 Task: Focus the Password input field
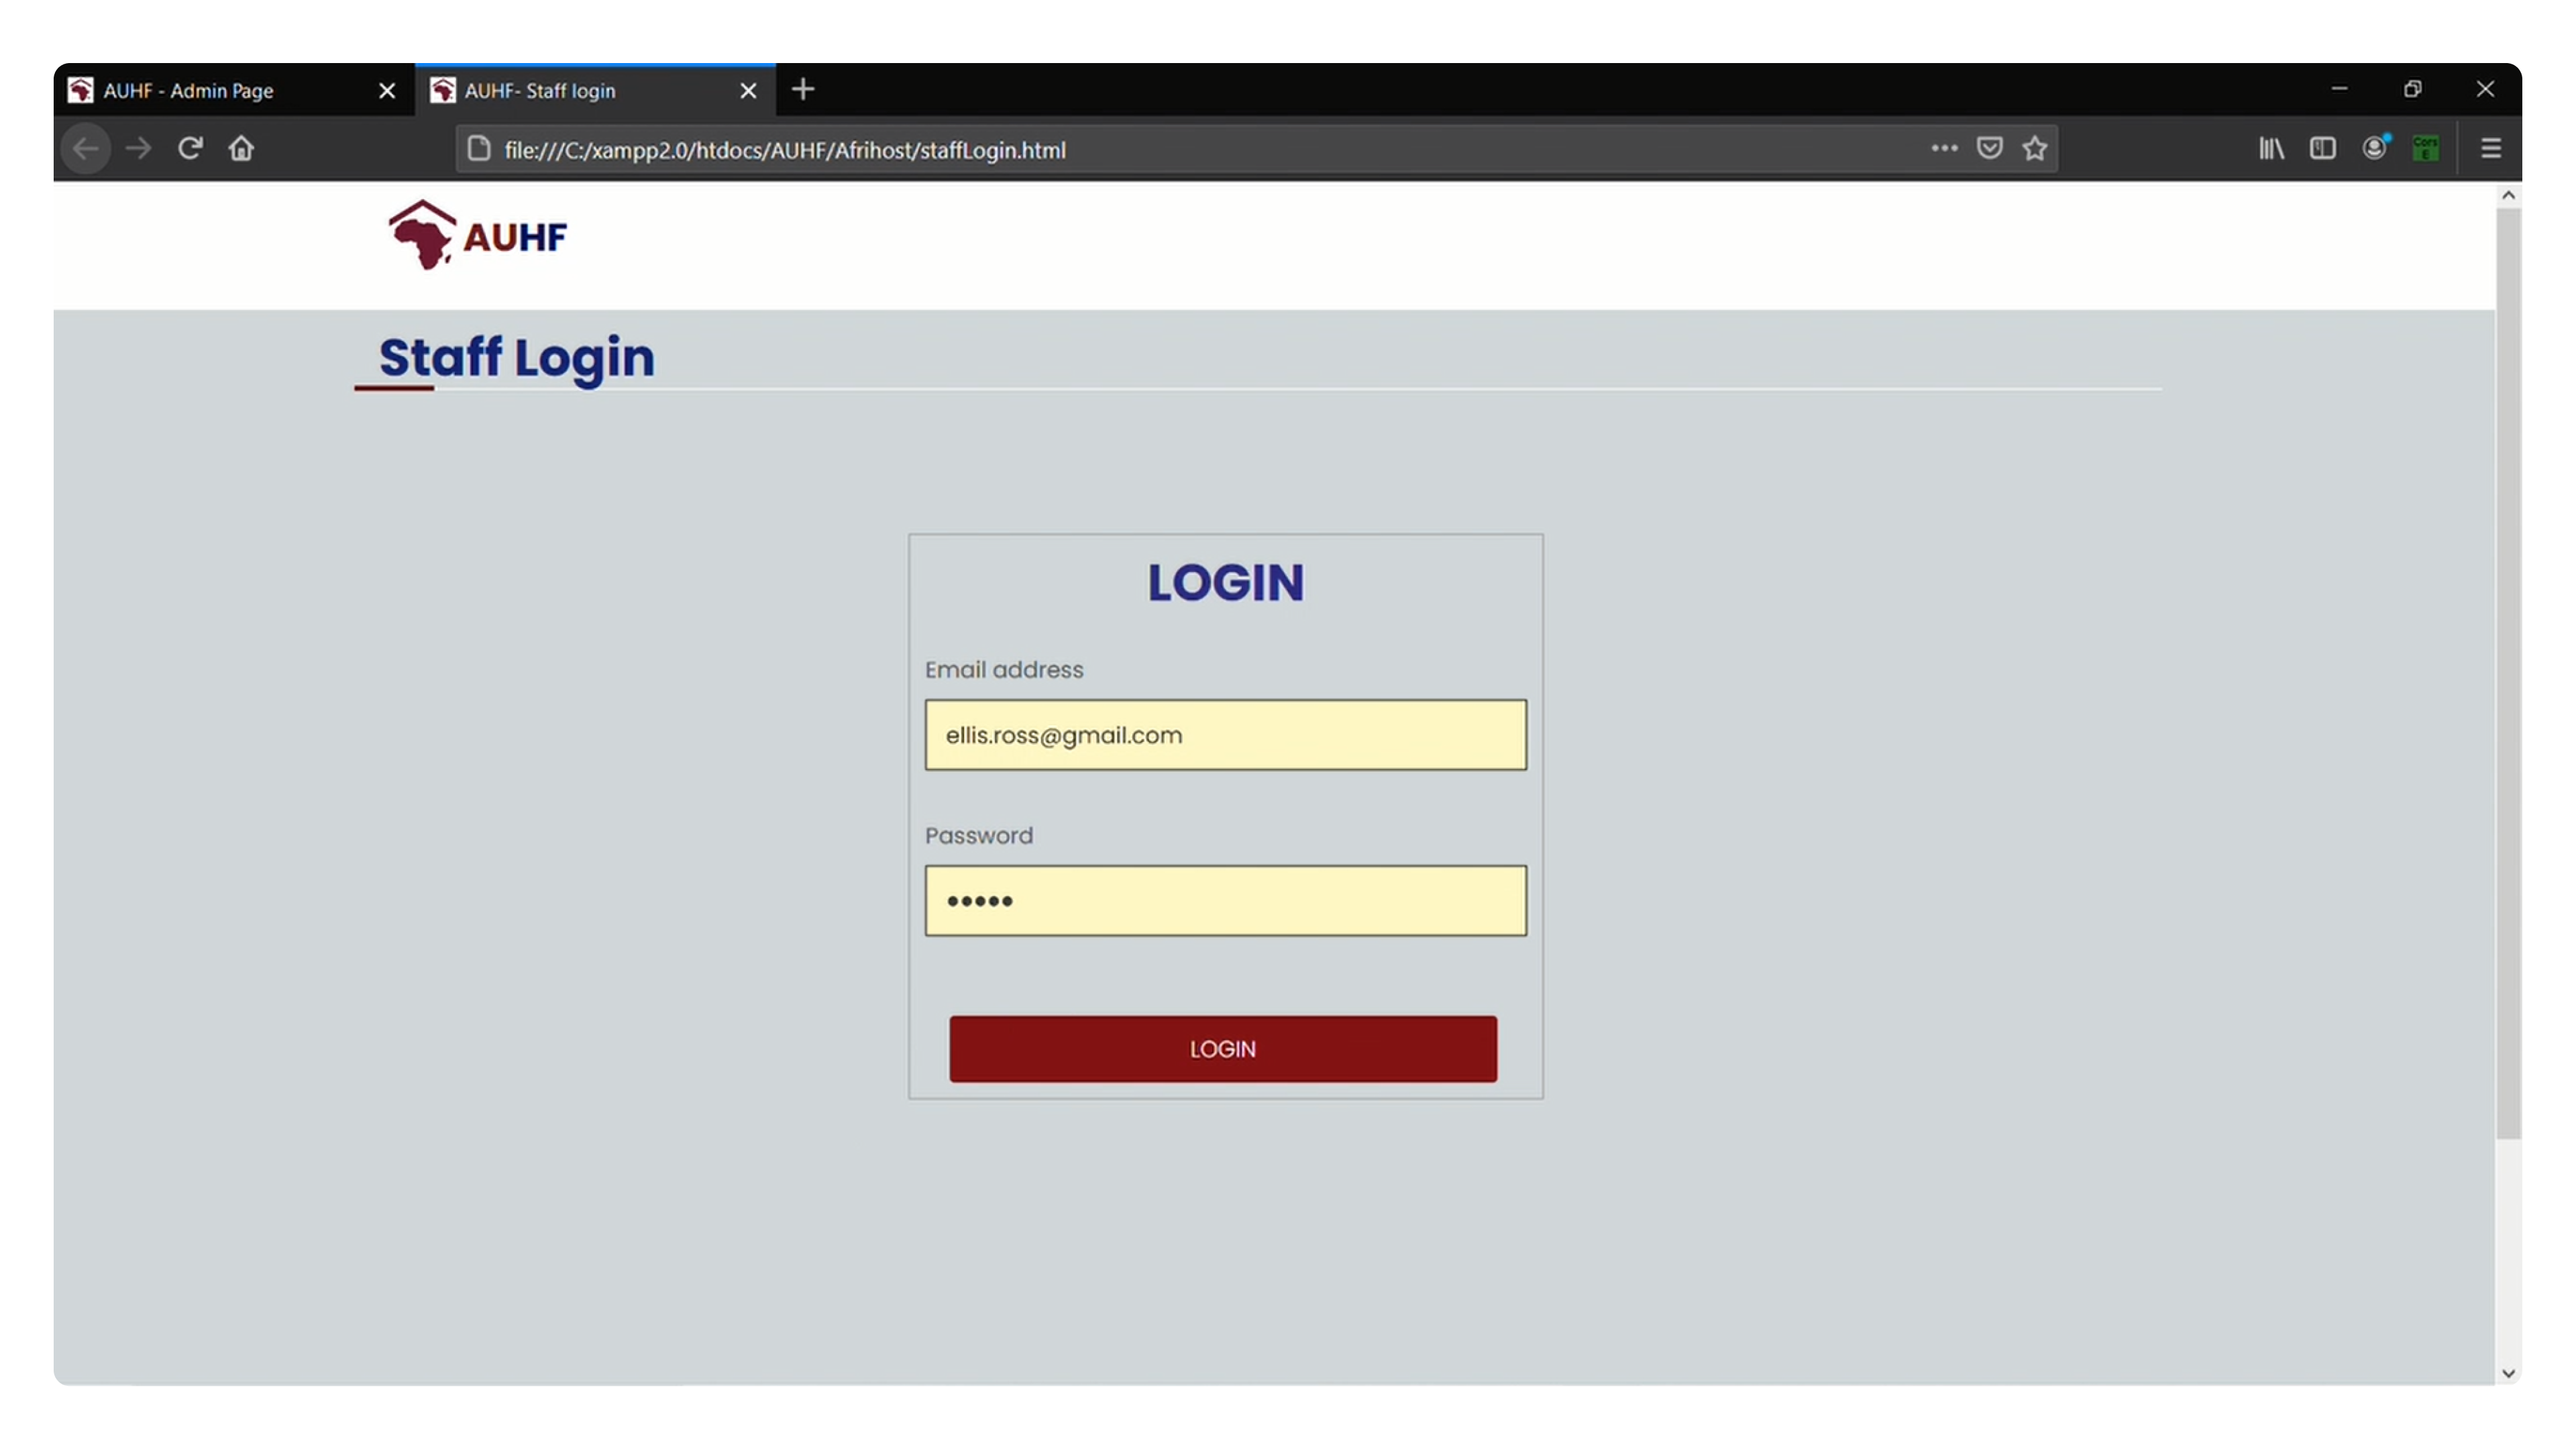tap(1225, 901)
